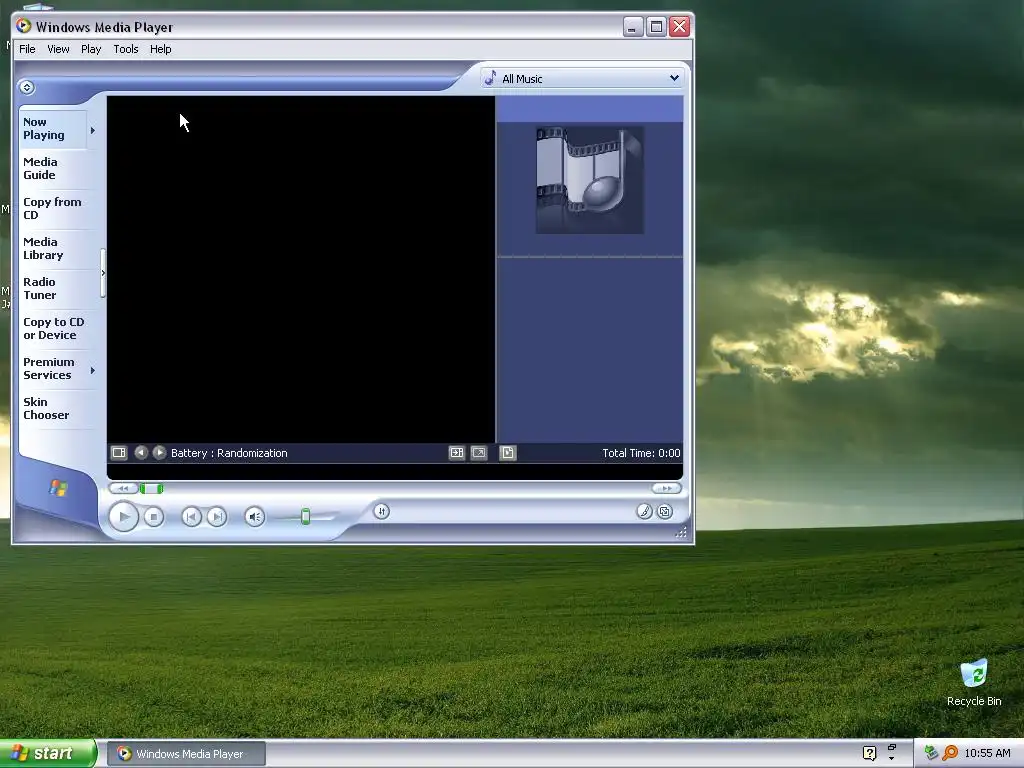The height and width of the screenshot is (768, 1024).
Task: Toggle shuffle with the arrows icon
Action: [382, 511]
